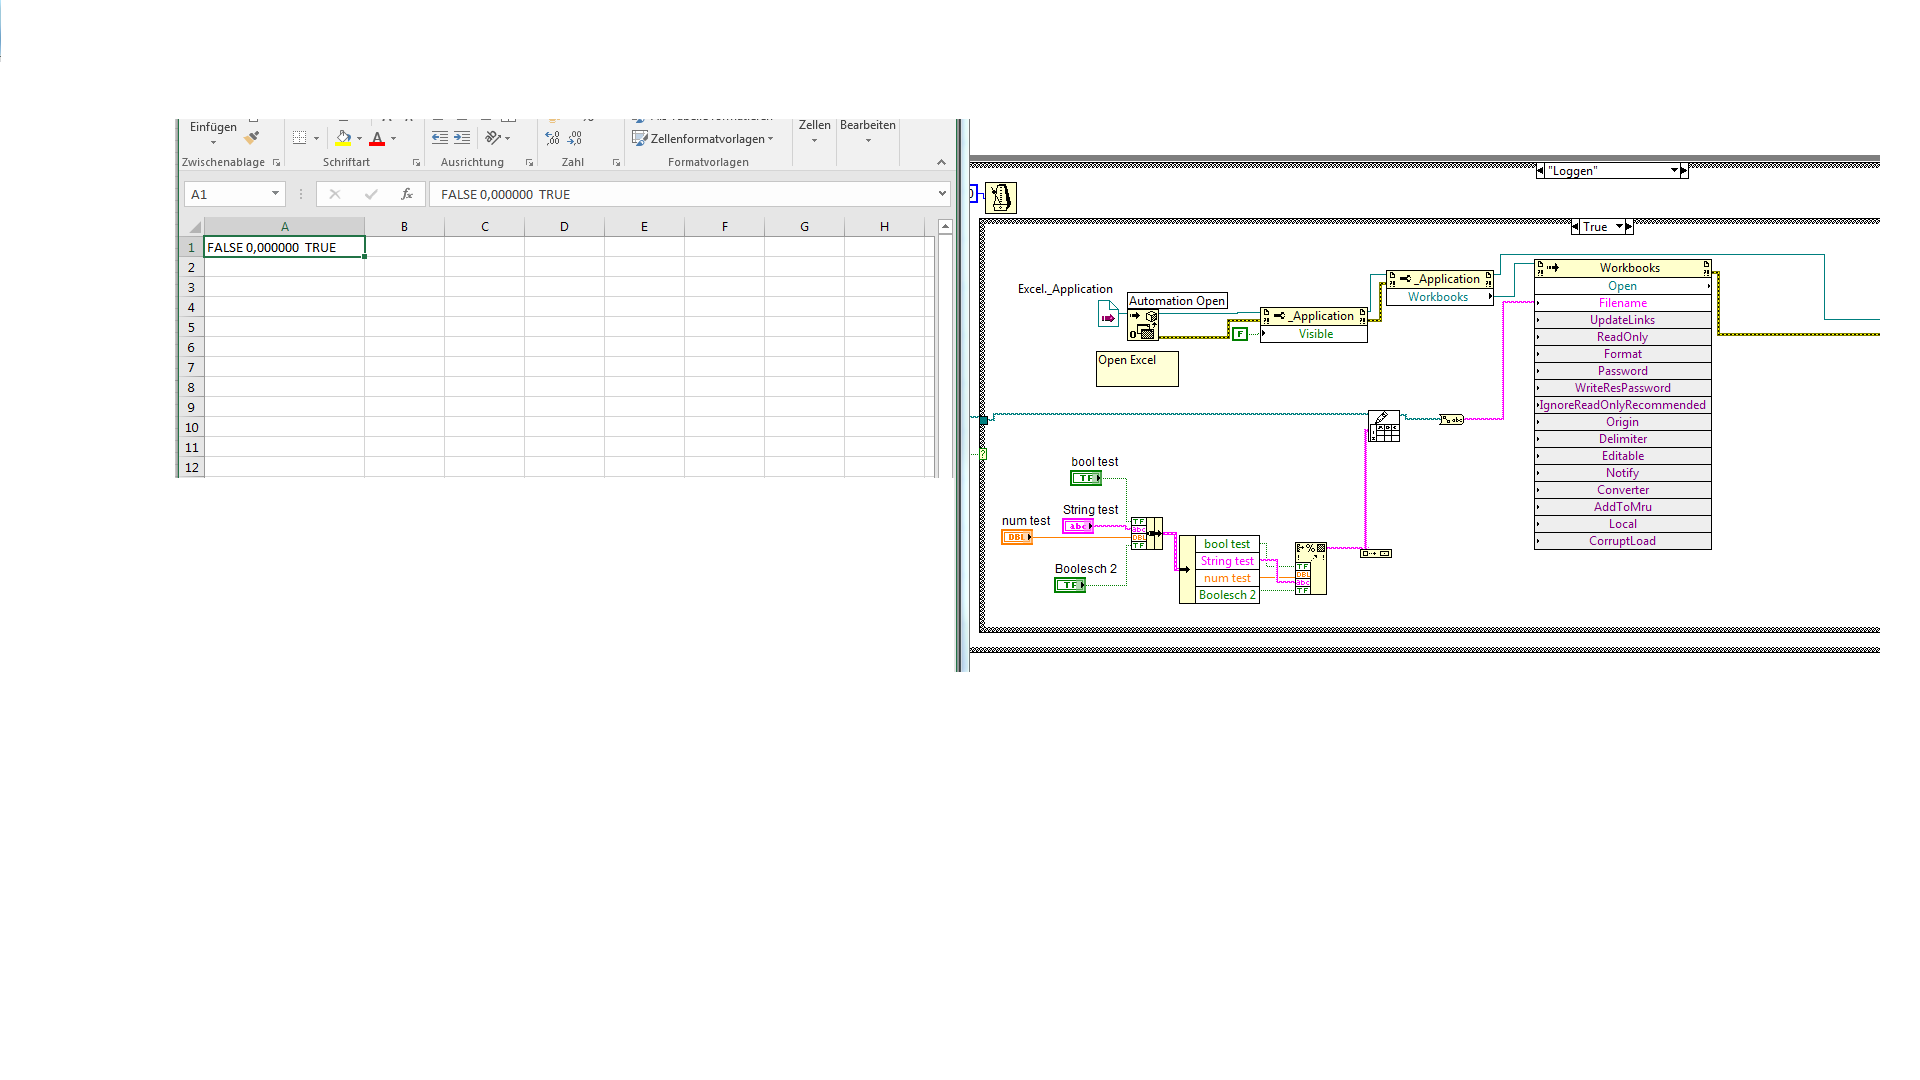The image size is (1920, 1080).
Task: Click the Automation Open node icon
Action: [x=1143, y=326]
